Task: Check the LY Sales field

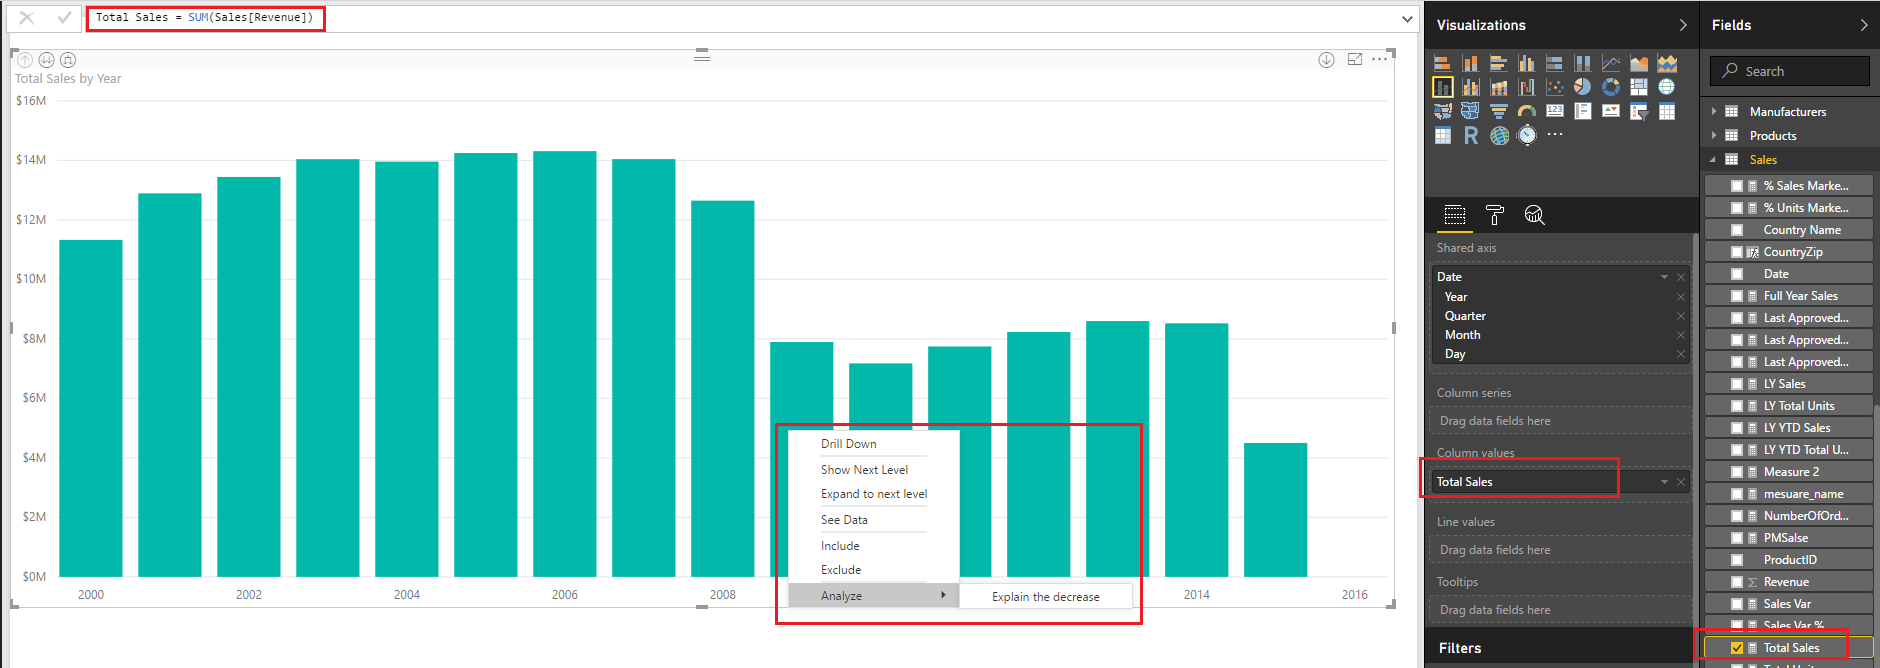Action: pyautogui.click(x=1737, y=384)
